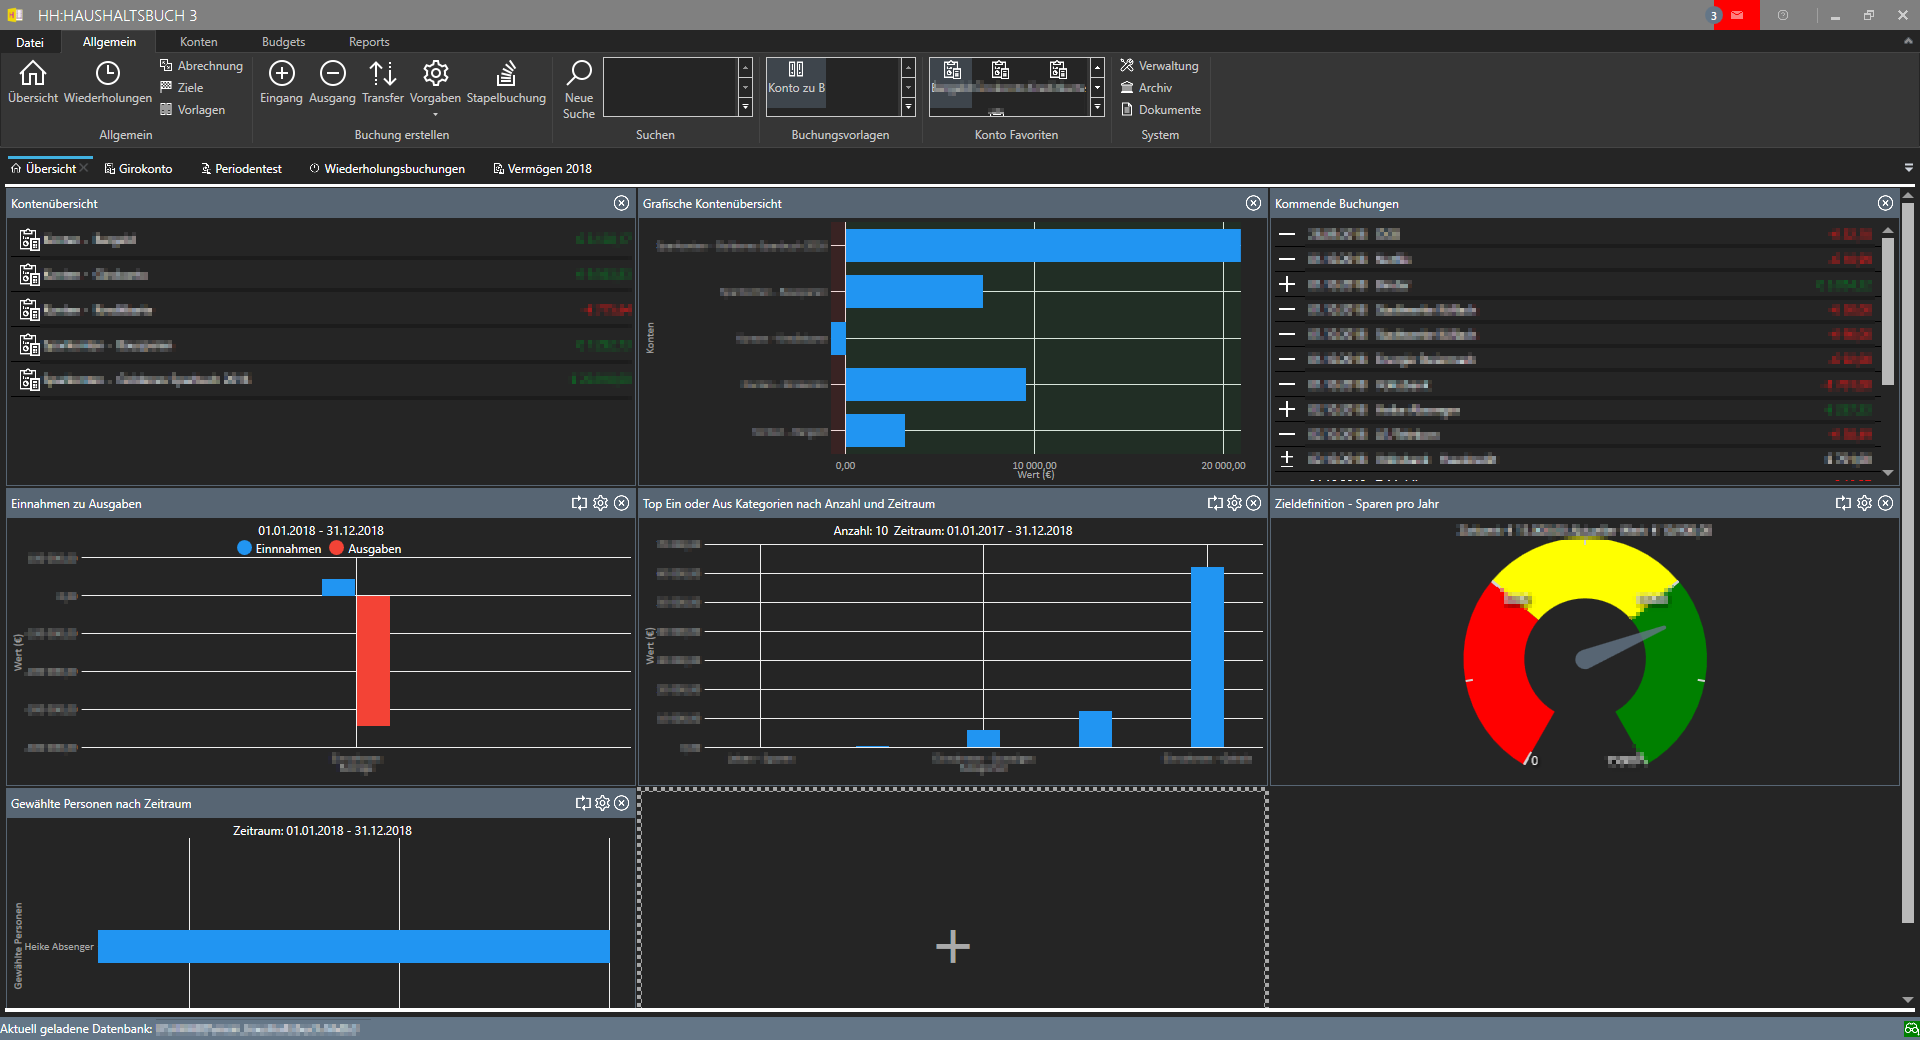Open the Übersicht home view
The width and height of the screenshot is (1920, 1040).
click(33, 82)
